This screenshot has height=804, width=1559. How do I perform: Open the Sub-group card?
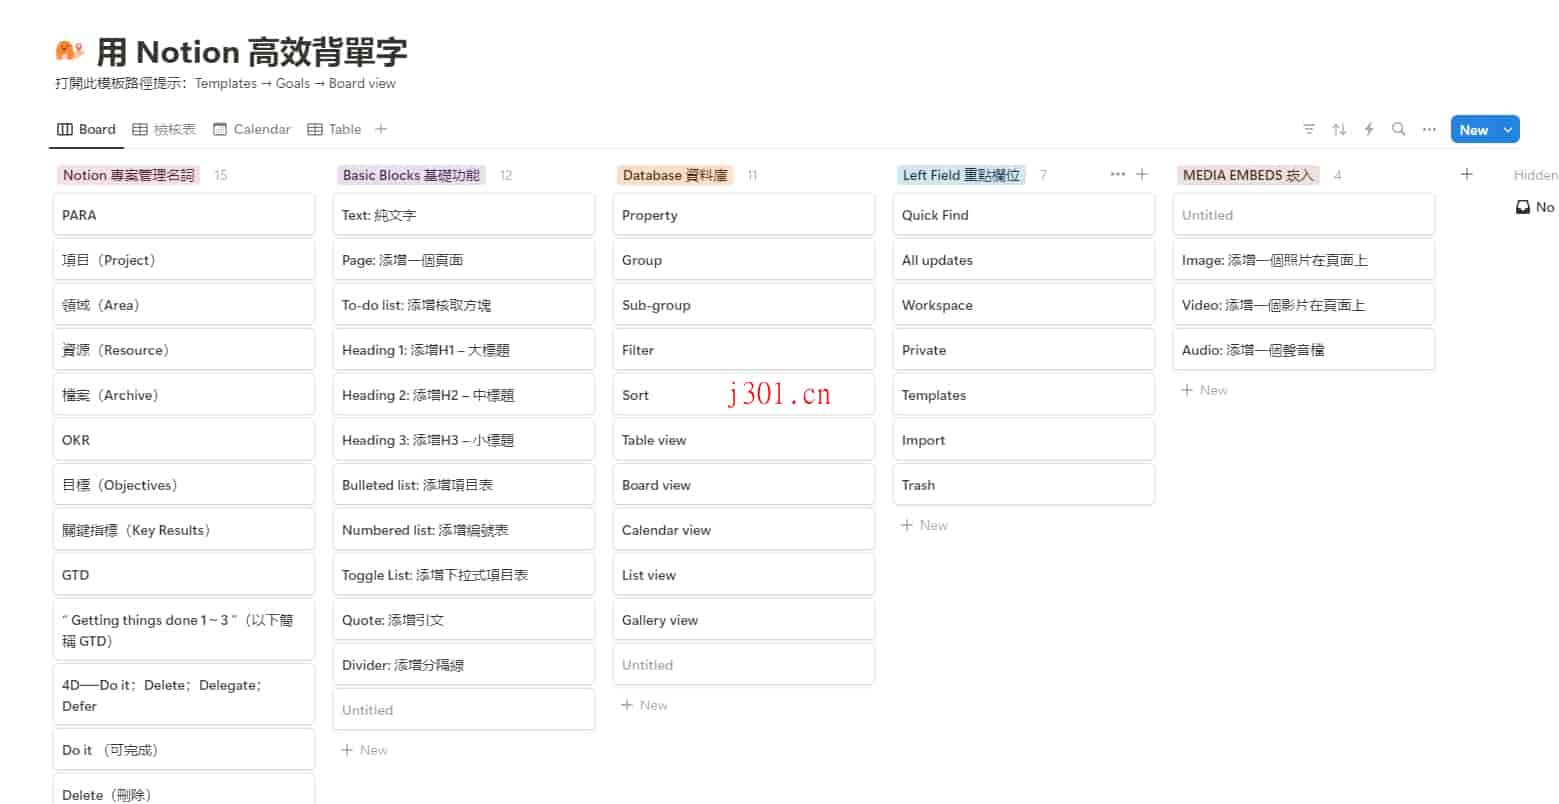click(744, 305)
